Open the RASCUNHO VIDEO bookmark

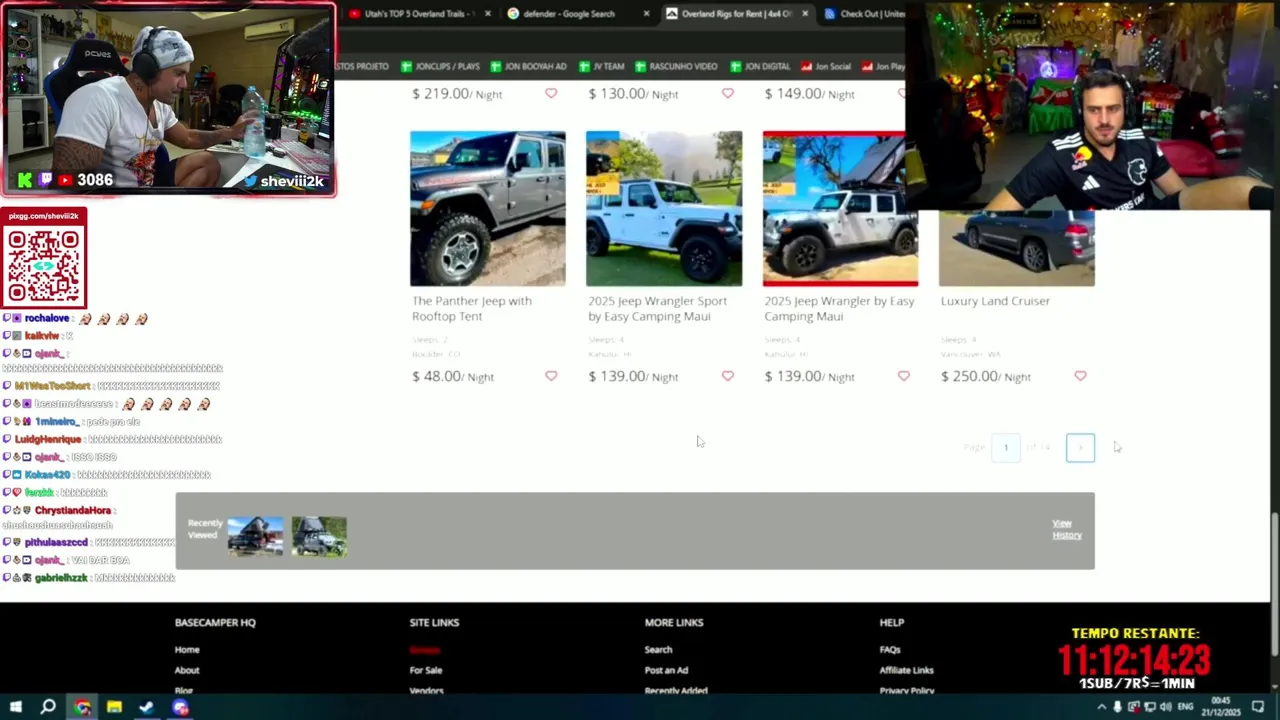[x=676, y=66]
